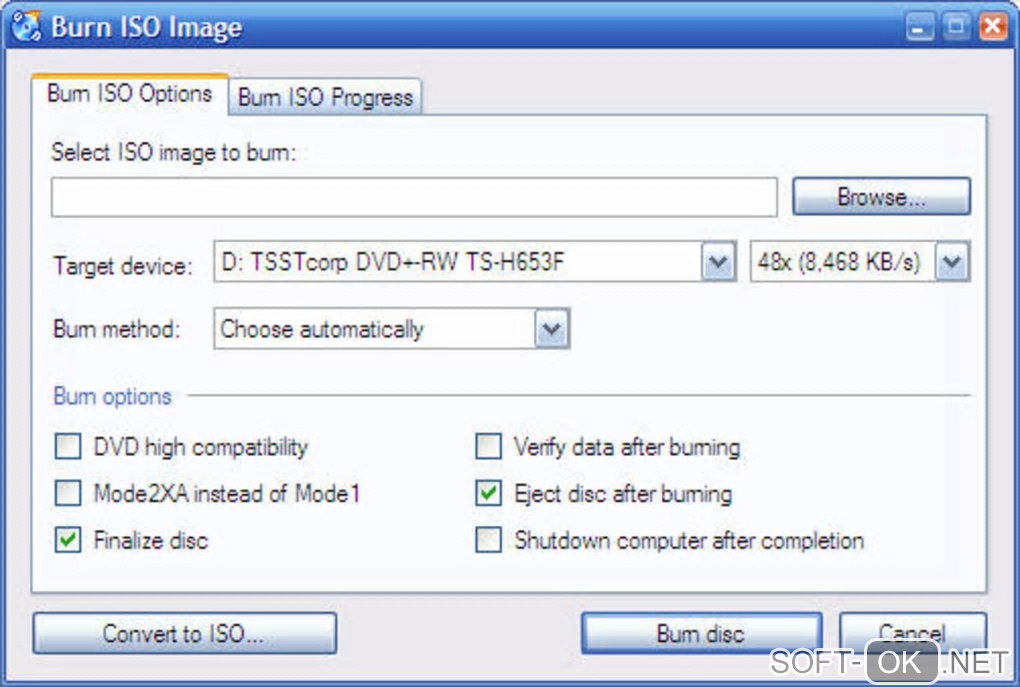Select the Burn ISO Options tab

[x=130, y=94]
